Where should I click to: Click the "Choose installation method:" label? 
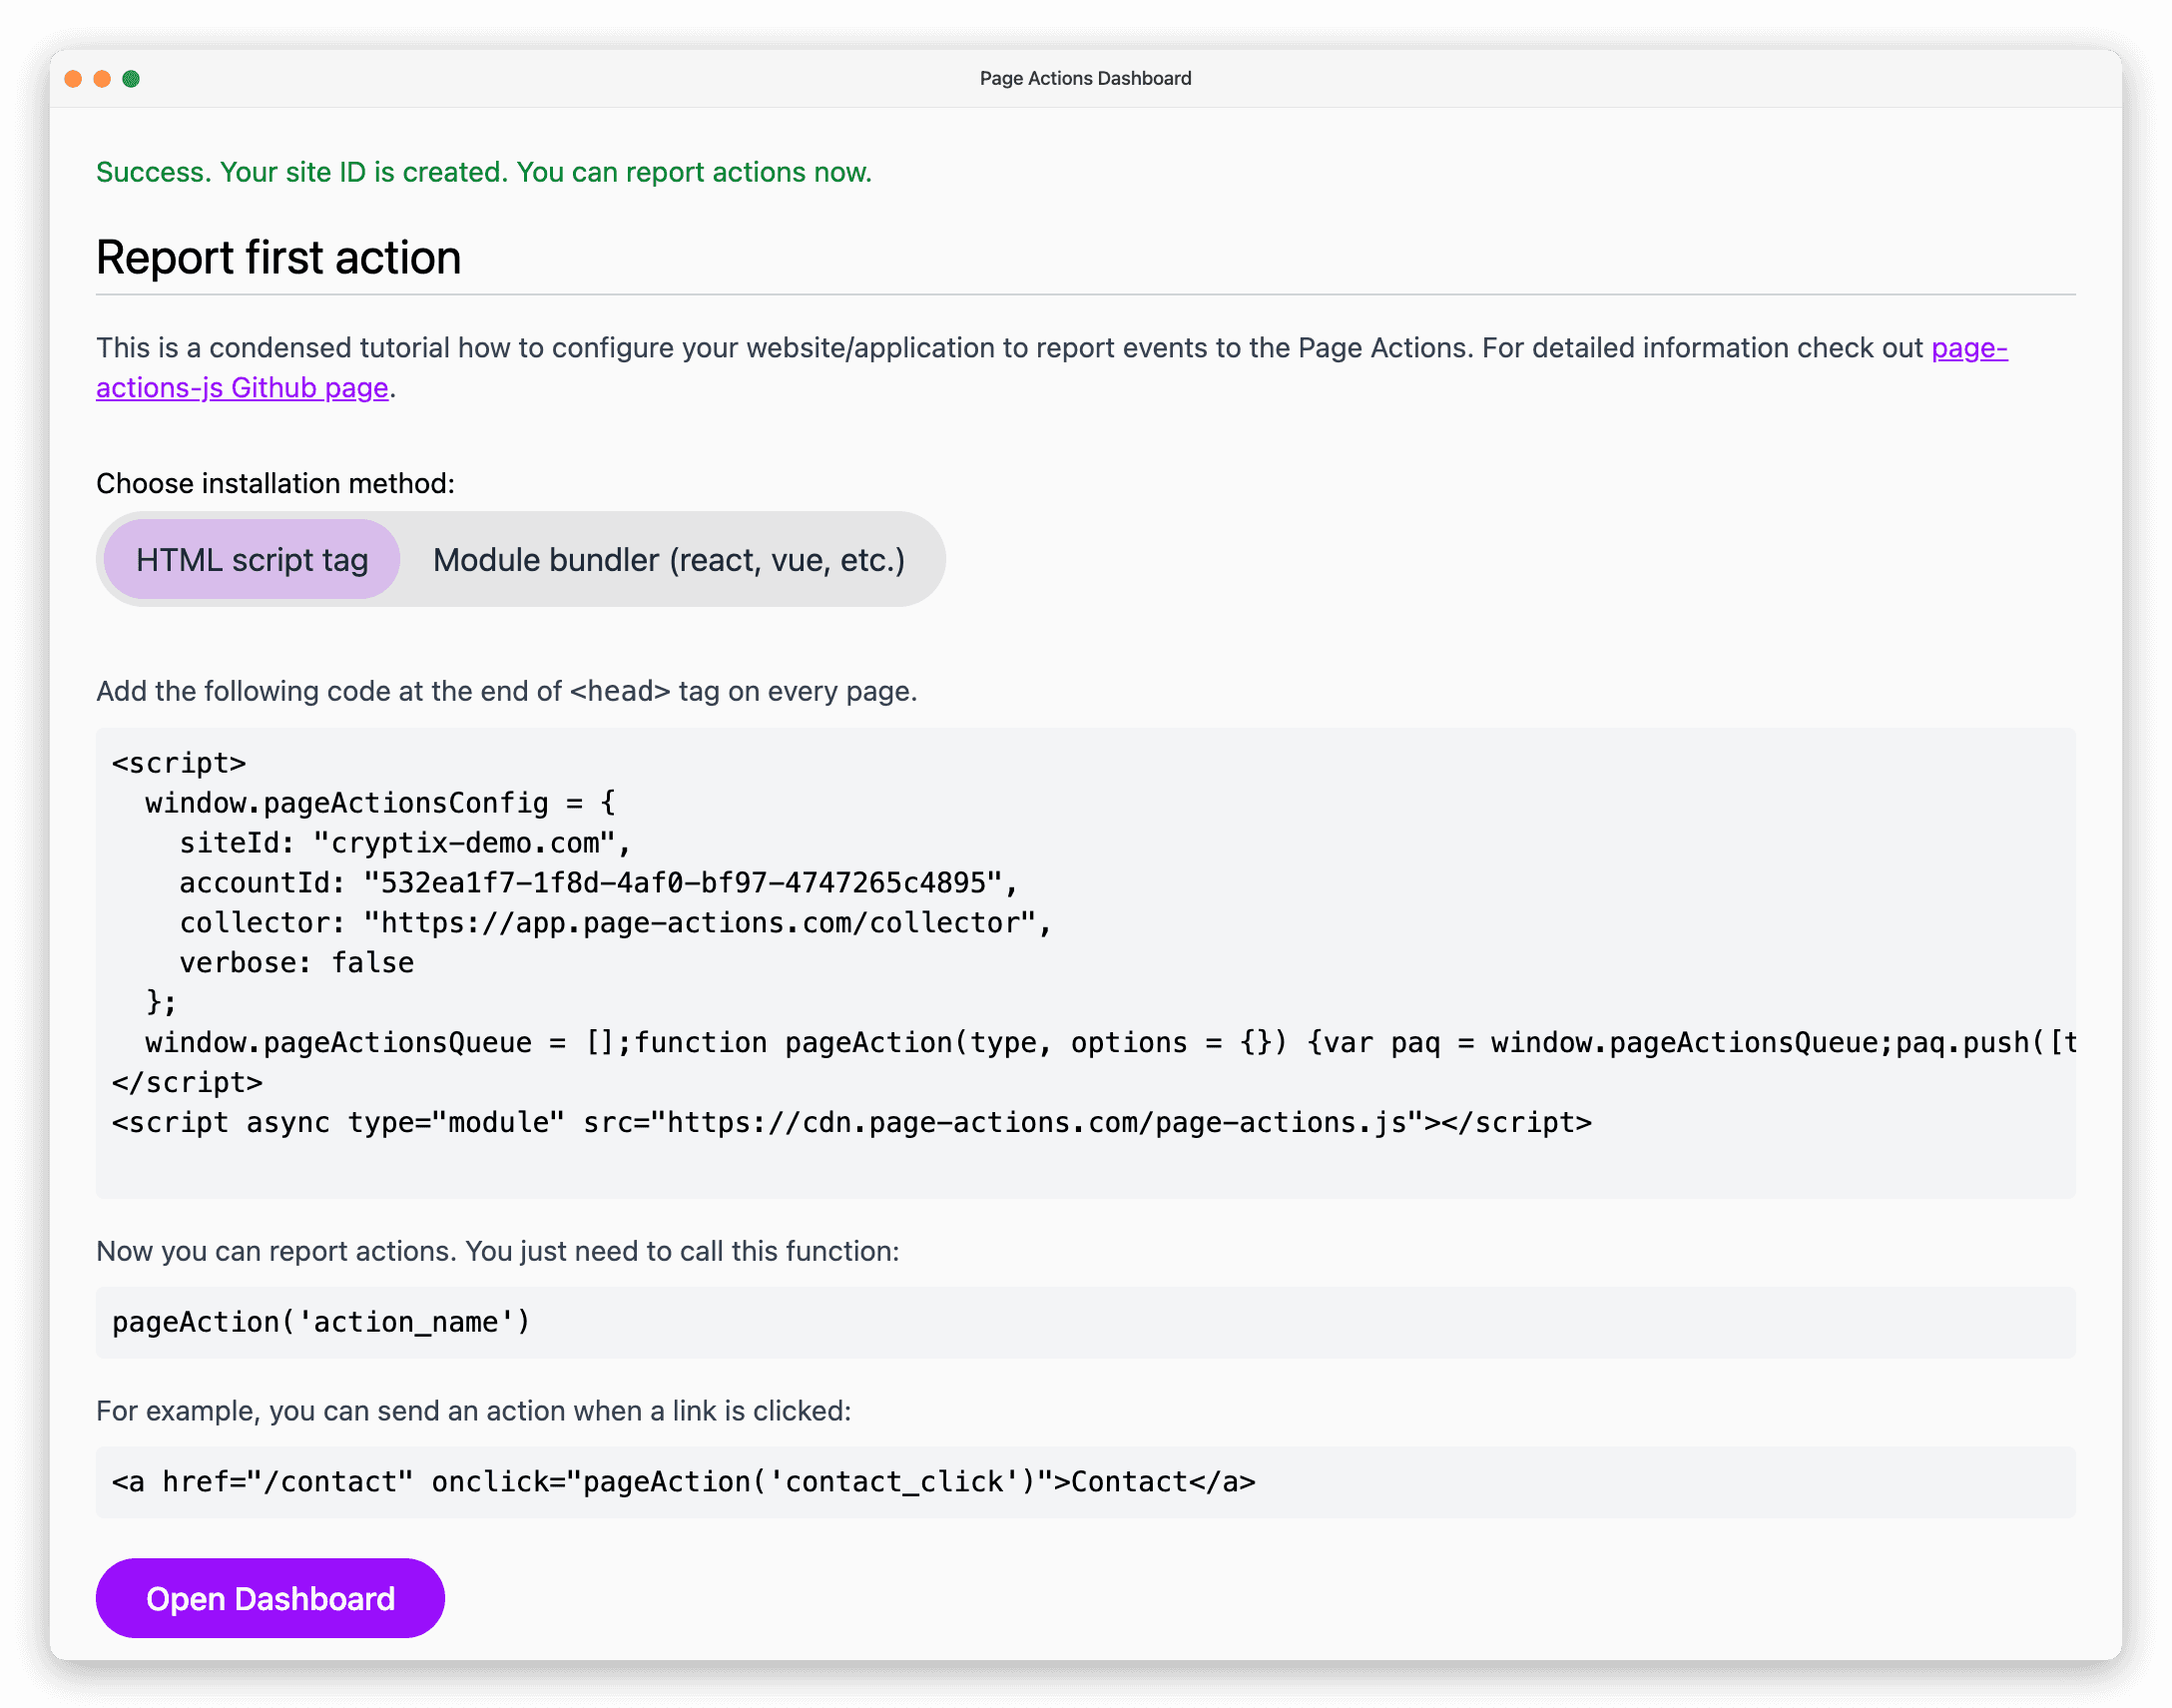point(275,484)
